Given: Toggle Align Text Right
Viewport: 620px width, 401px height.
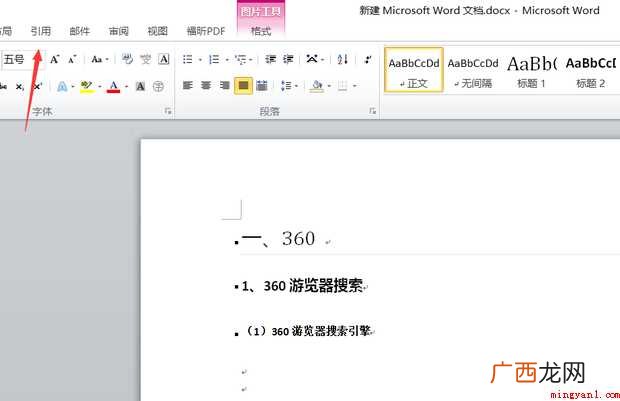Looking at the screenshot, I should tap(225, 85).
